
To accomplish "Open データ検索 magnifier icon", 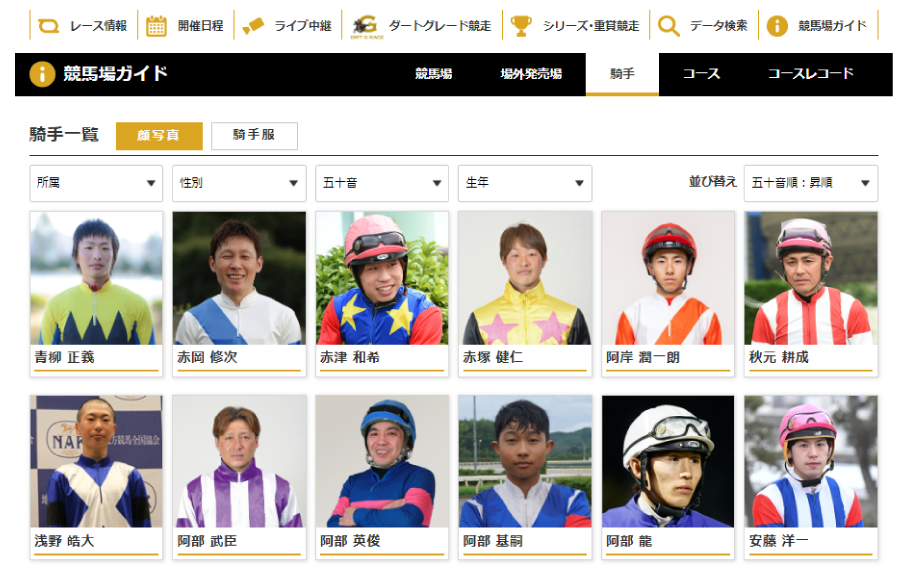I will 668,25.
